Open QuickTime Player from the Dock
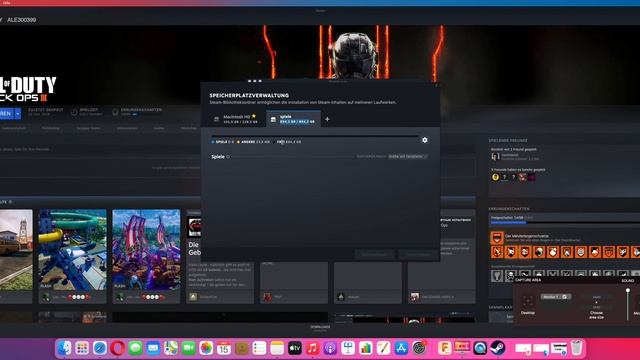 pos(480,348)
